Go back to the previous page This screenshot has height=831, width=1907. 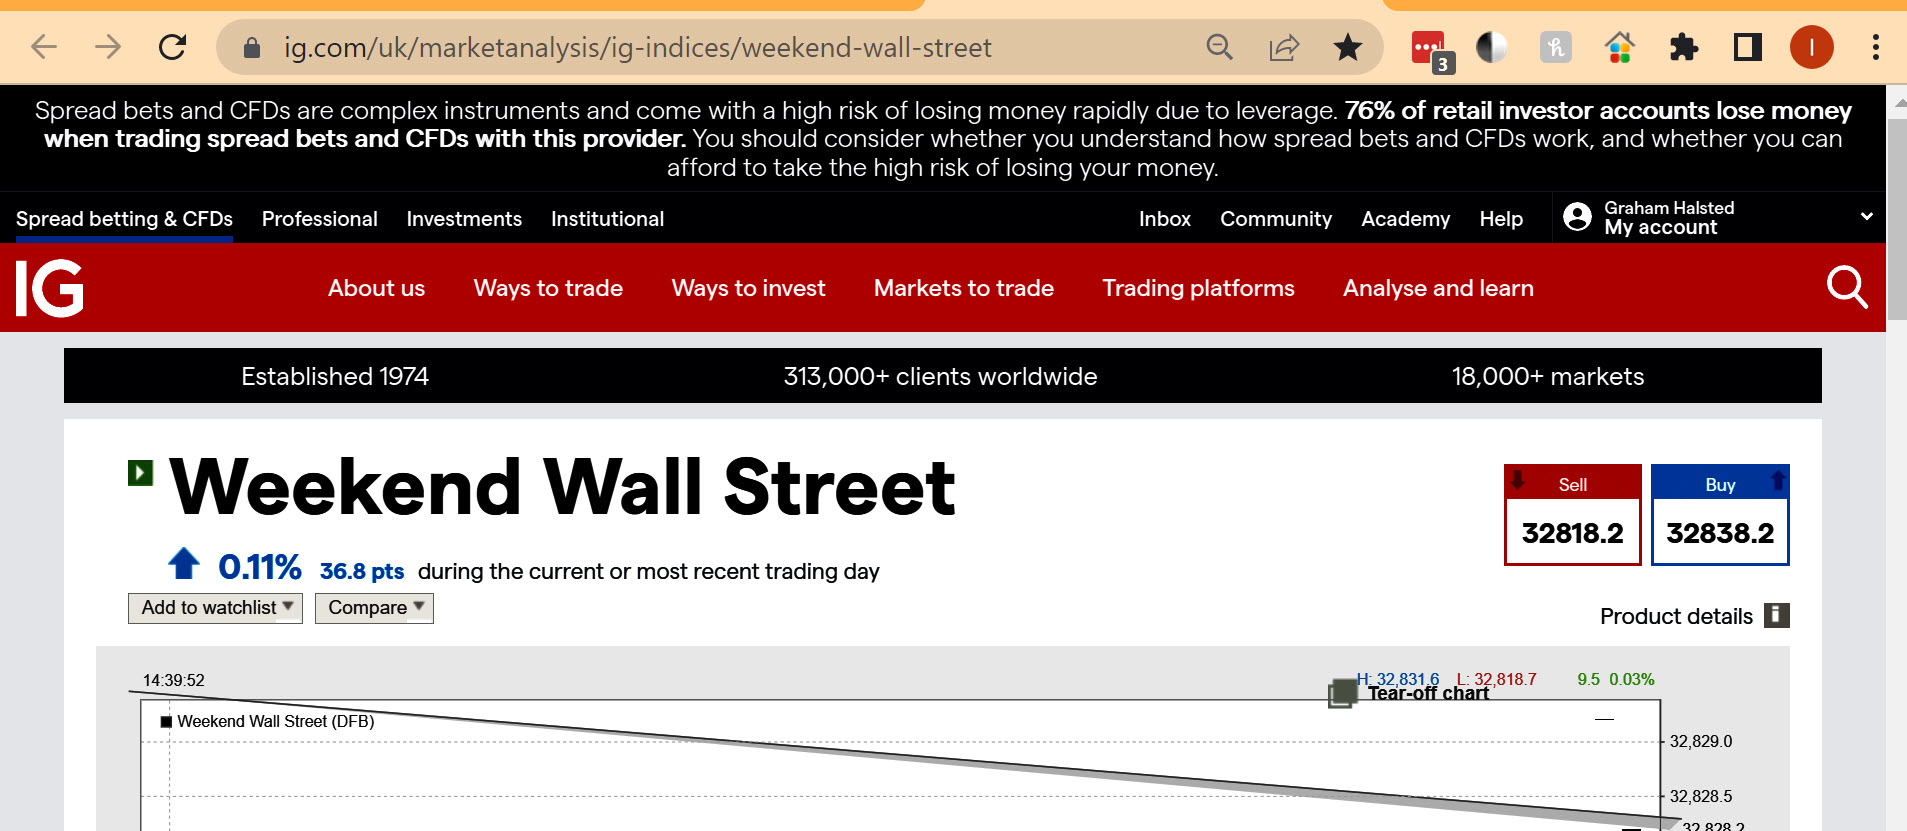44,47
